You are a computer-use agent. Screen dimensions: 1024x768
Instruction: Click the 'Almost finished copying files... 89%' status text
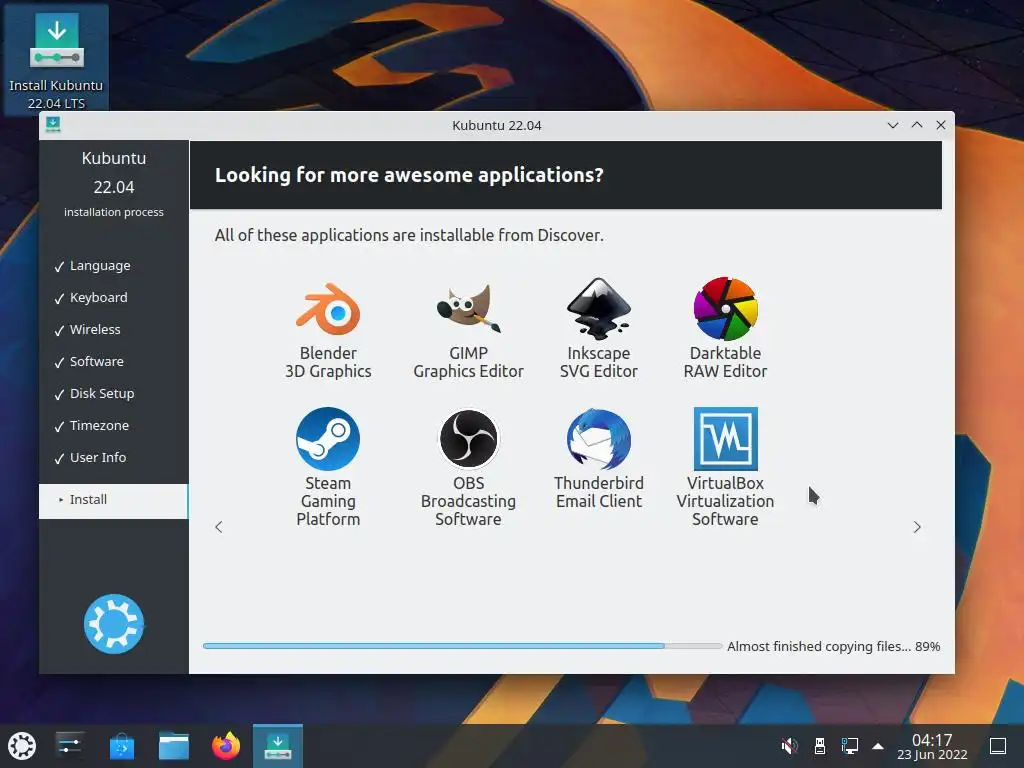(x=833, y=647)
